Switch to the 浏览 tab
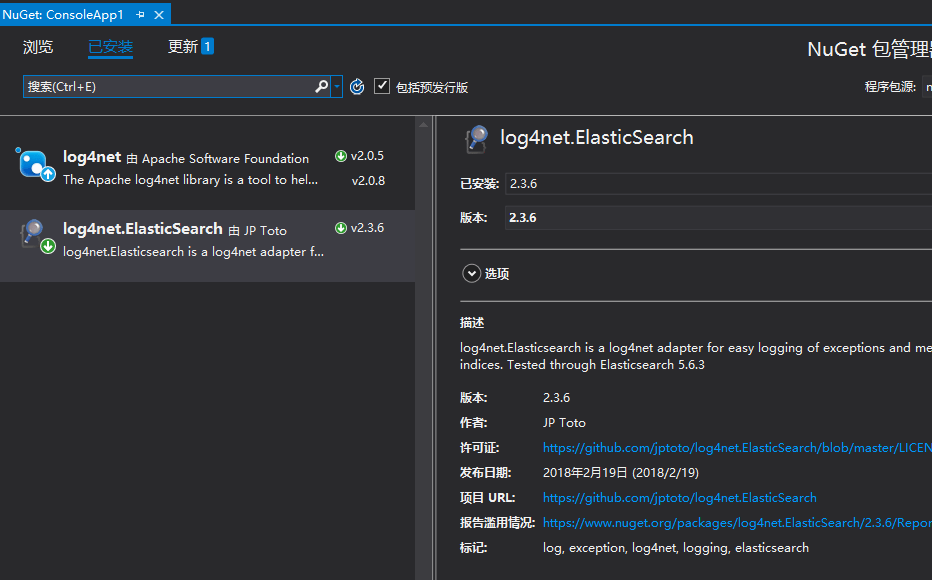The width and height of the screenshot is (932, 580). (37, 46)
